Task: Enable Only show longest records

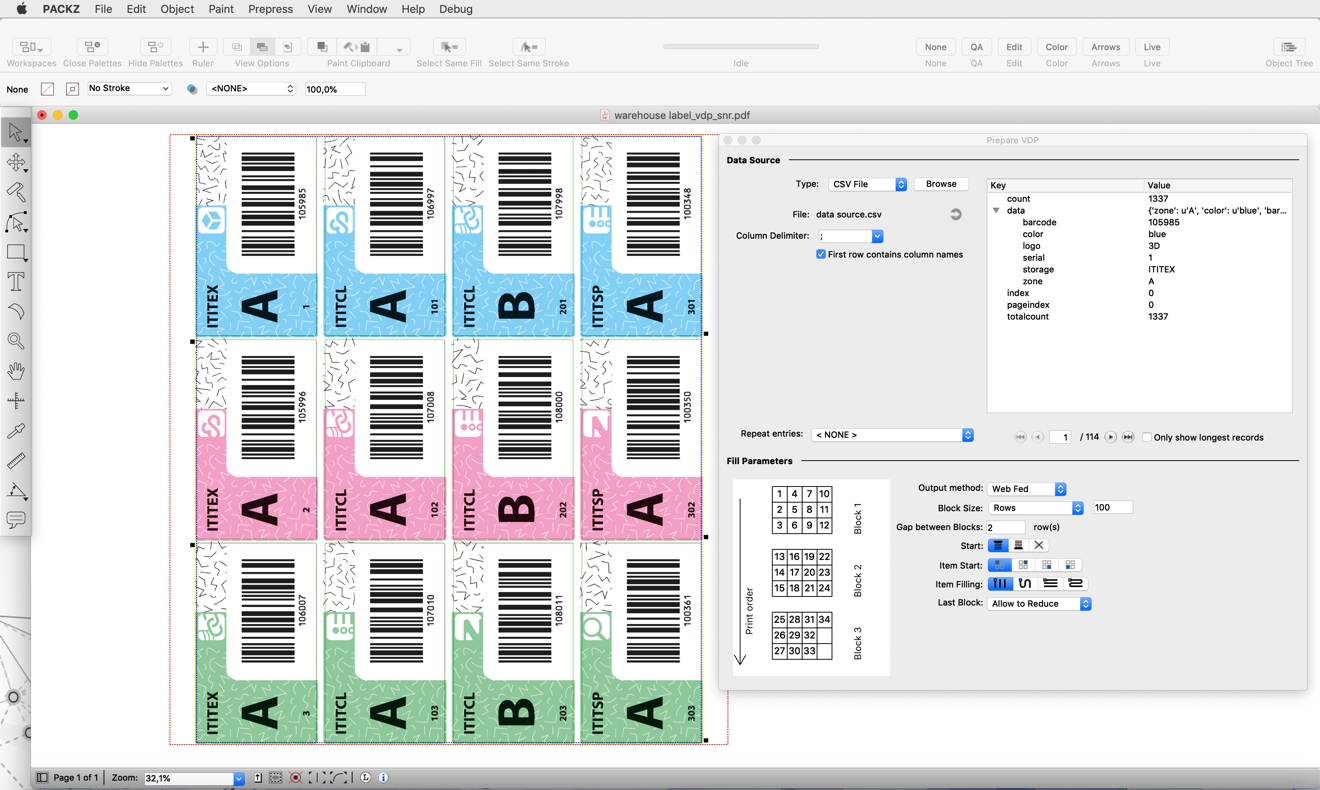Action: [1147, 437]
